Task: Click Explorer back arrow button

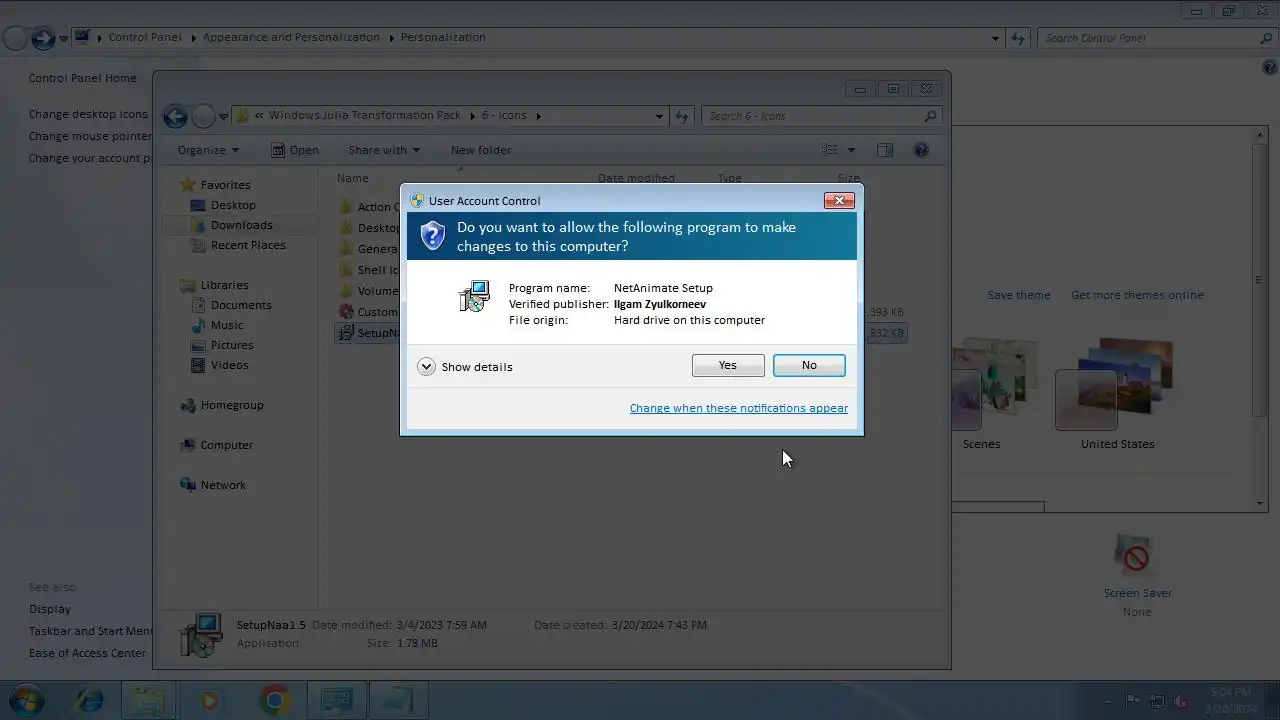Action: click(175, 116)
